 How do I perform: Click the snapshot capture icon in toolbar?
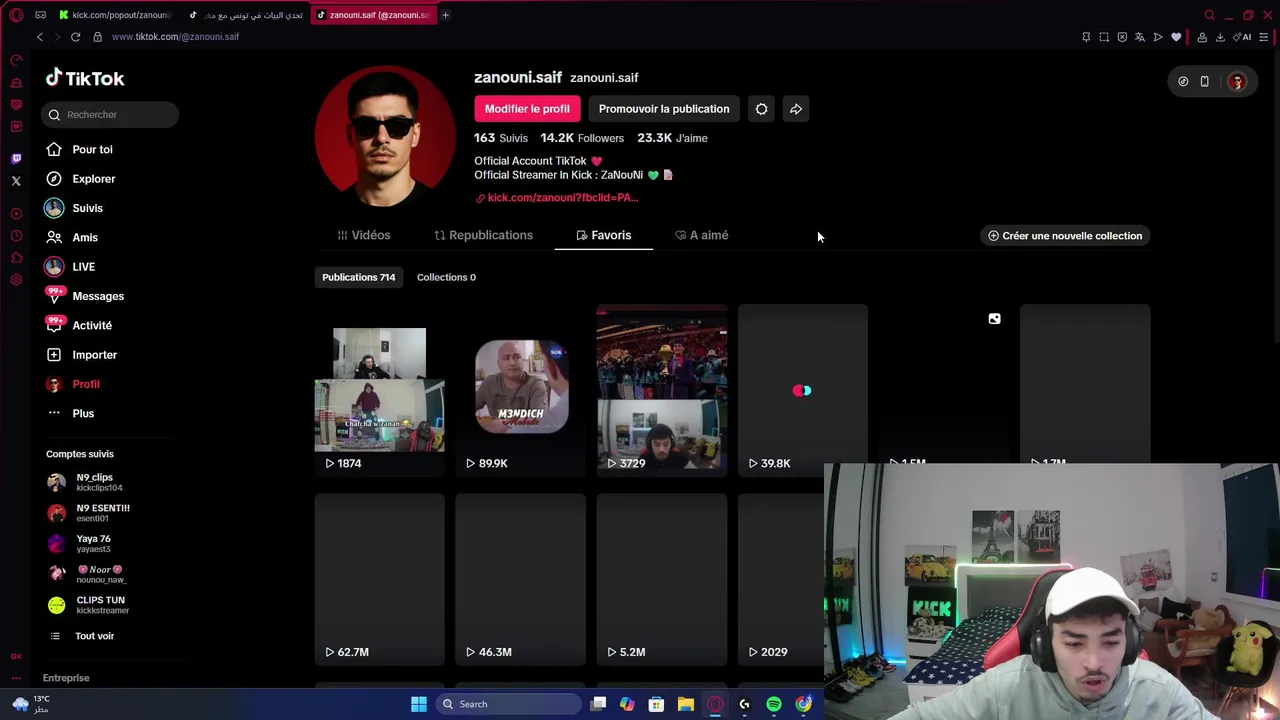(1104, 37)
